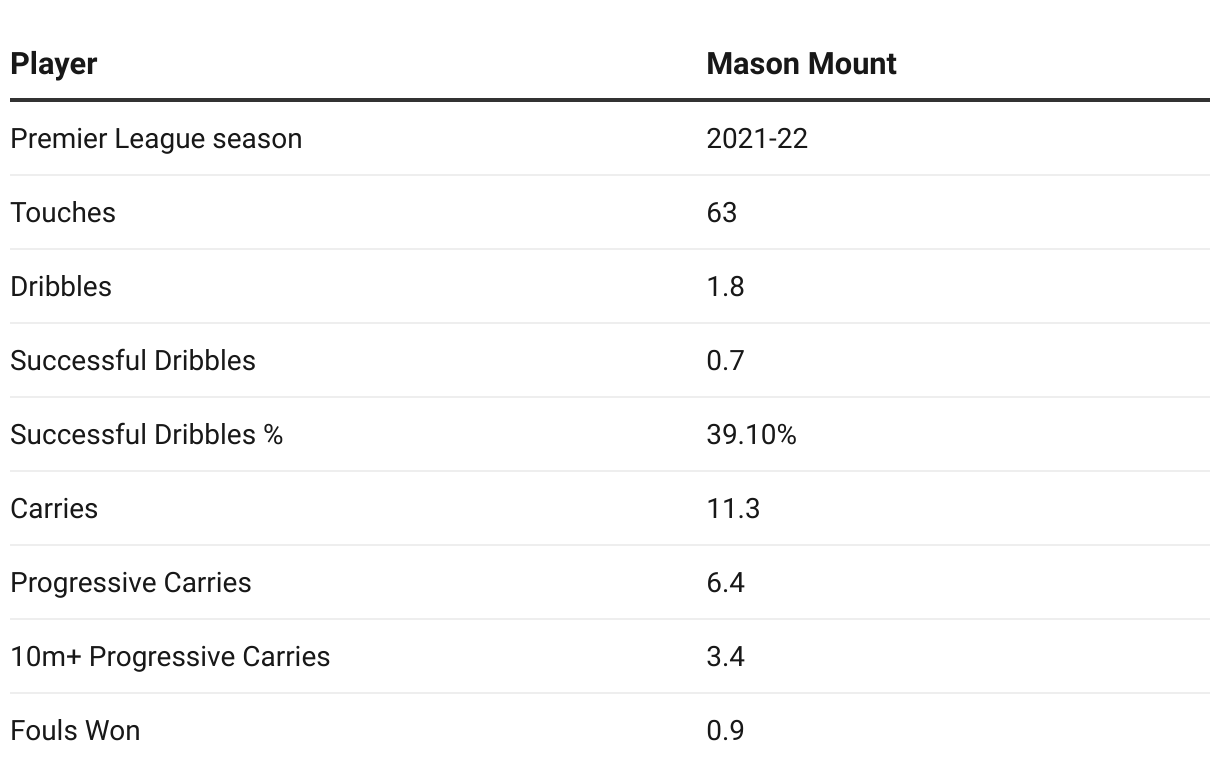Click the Progressive Carries row label

131,582
